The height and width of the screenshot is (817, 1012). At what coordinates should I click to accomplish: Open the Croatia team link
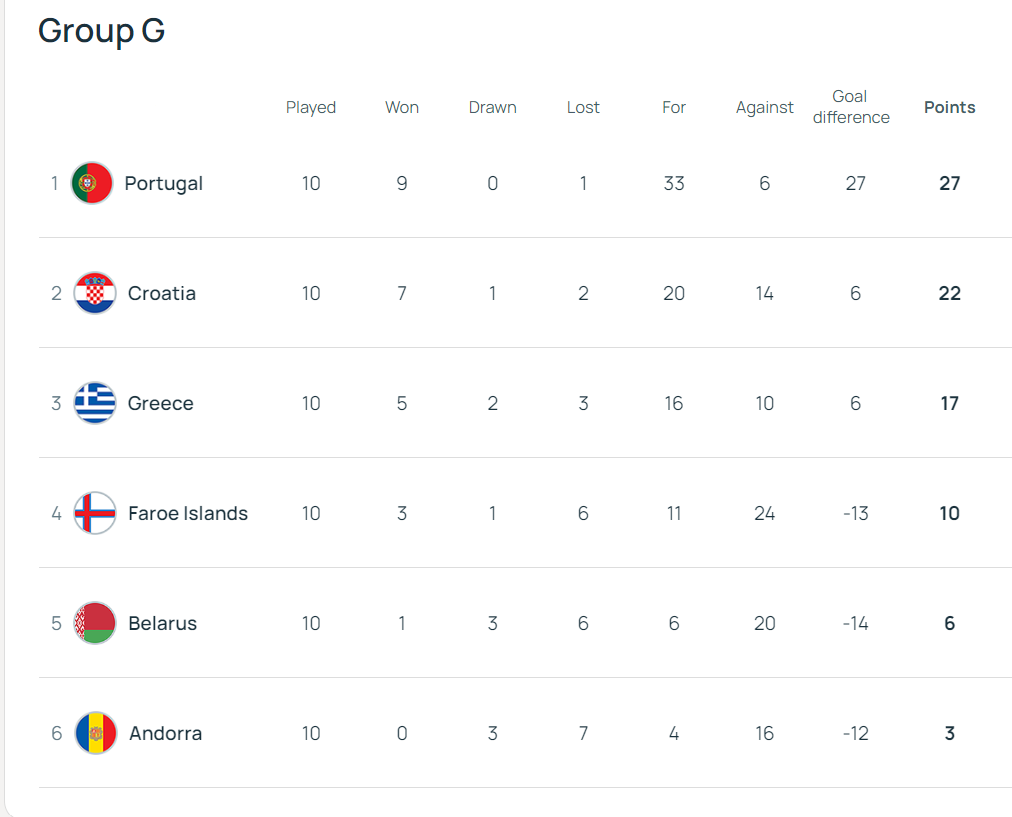point(161,294)
